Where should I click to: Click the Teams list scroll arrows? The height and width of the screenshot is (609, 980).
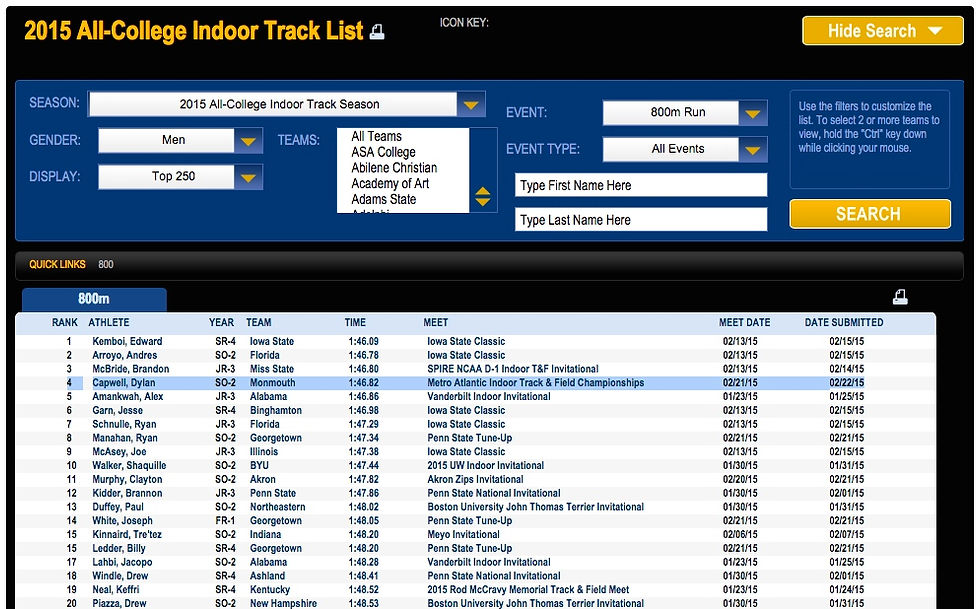(482, 196)
